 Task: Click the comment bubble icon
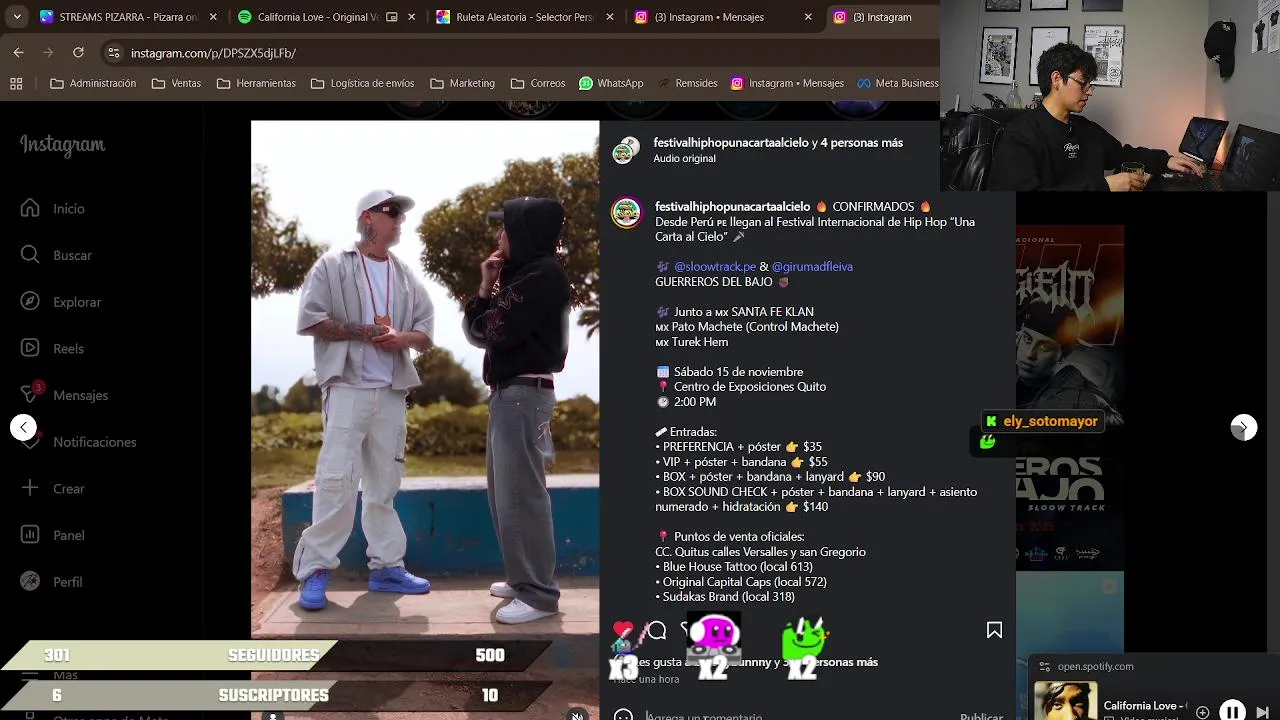click(657, 630)
